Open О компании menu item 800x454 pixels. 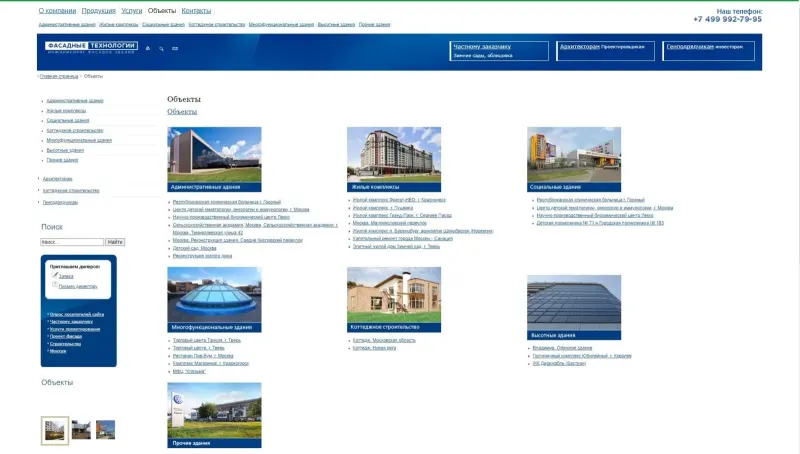click(57, 11)
